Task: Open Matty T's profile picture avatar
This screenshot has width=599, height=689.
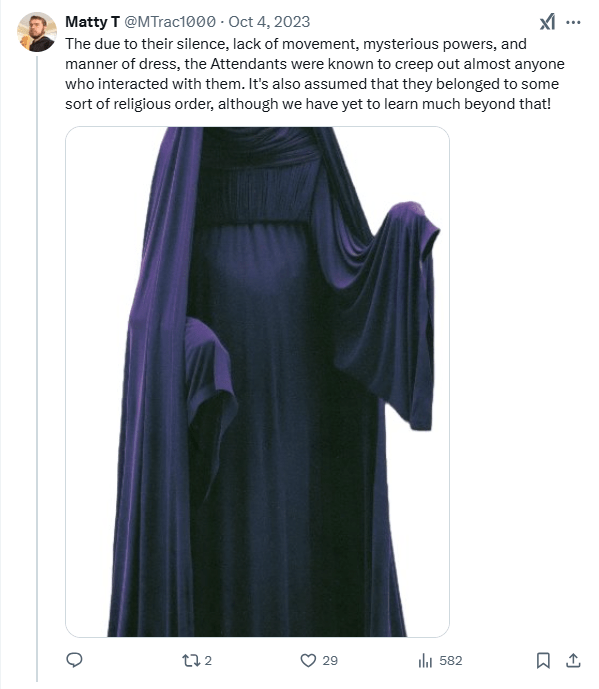Action: point(37,32)
